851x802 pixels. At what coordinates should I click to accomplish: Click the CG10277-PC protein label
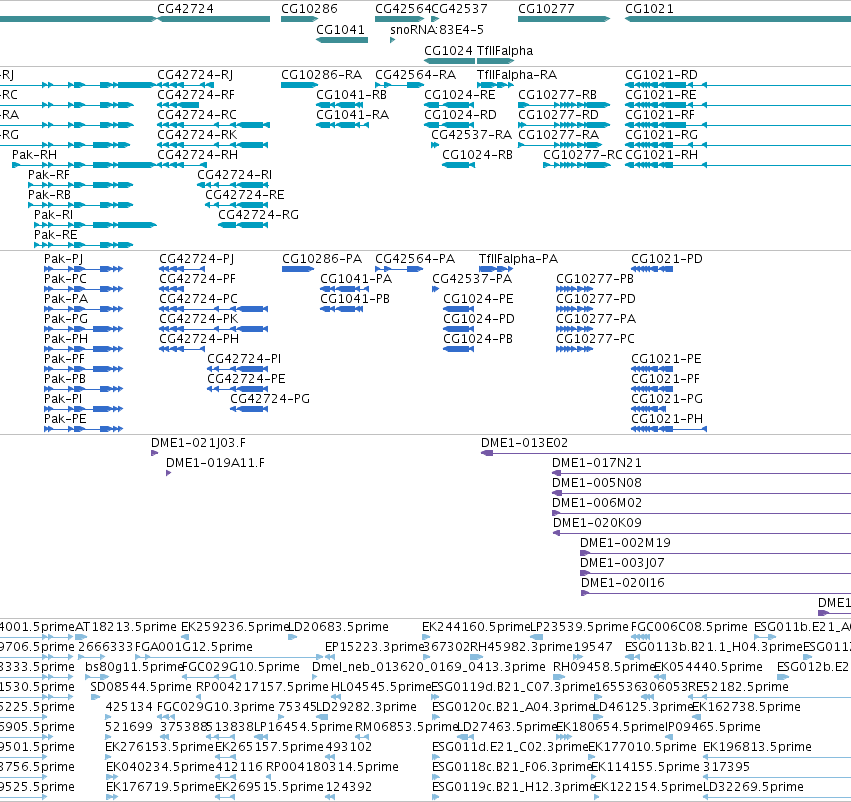click(595, 339)
